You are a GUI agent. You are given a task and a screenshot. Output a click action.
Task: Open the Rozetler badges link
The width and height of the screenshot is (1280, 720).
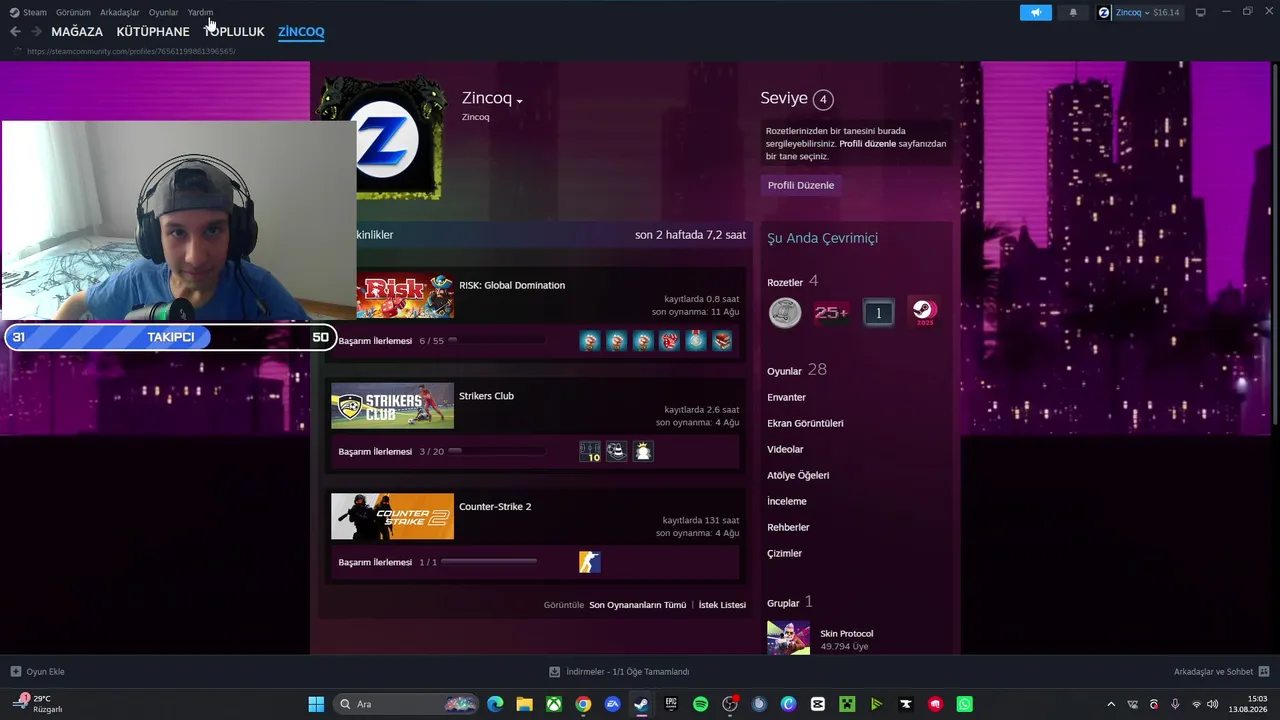point(793,282)
